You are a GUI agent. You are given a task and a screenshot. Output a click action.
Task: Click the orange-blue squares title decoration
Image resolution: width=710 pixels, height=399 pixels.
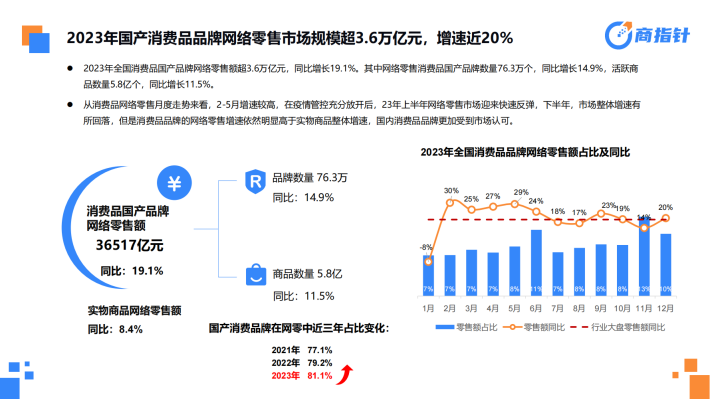[x=36, y=39]
